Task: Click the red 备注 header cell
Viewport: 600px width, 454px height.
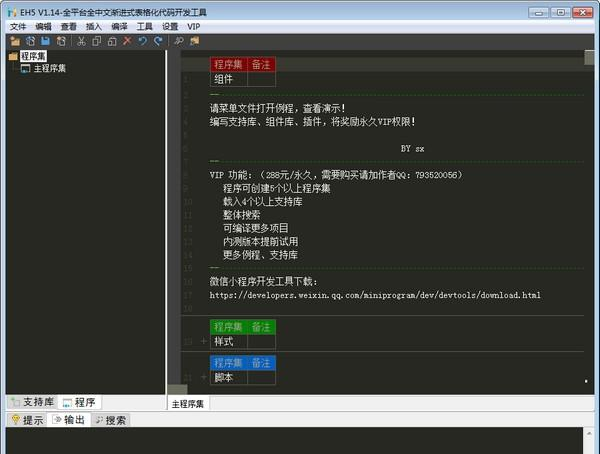Action: [261, 64]
